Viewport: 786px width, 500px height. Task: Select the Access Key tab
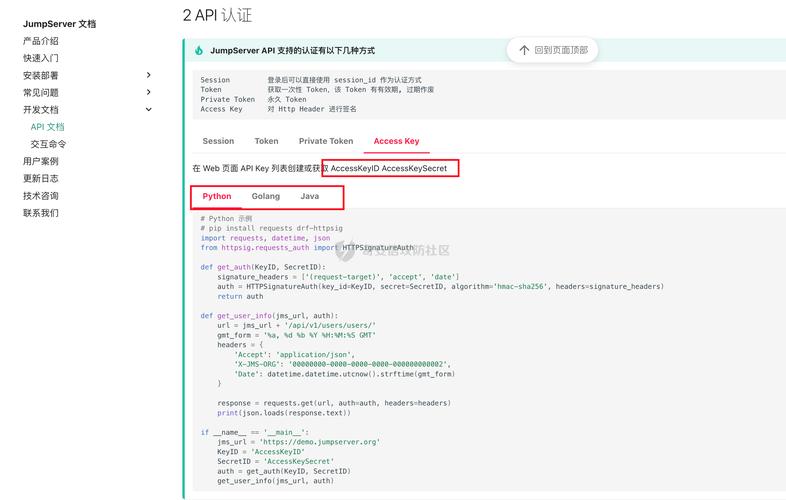coord(397,141)
